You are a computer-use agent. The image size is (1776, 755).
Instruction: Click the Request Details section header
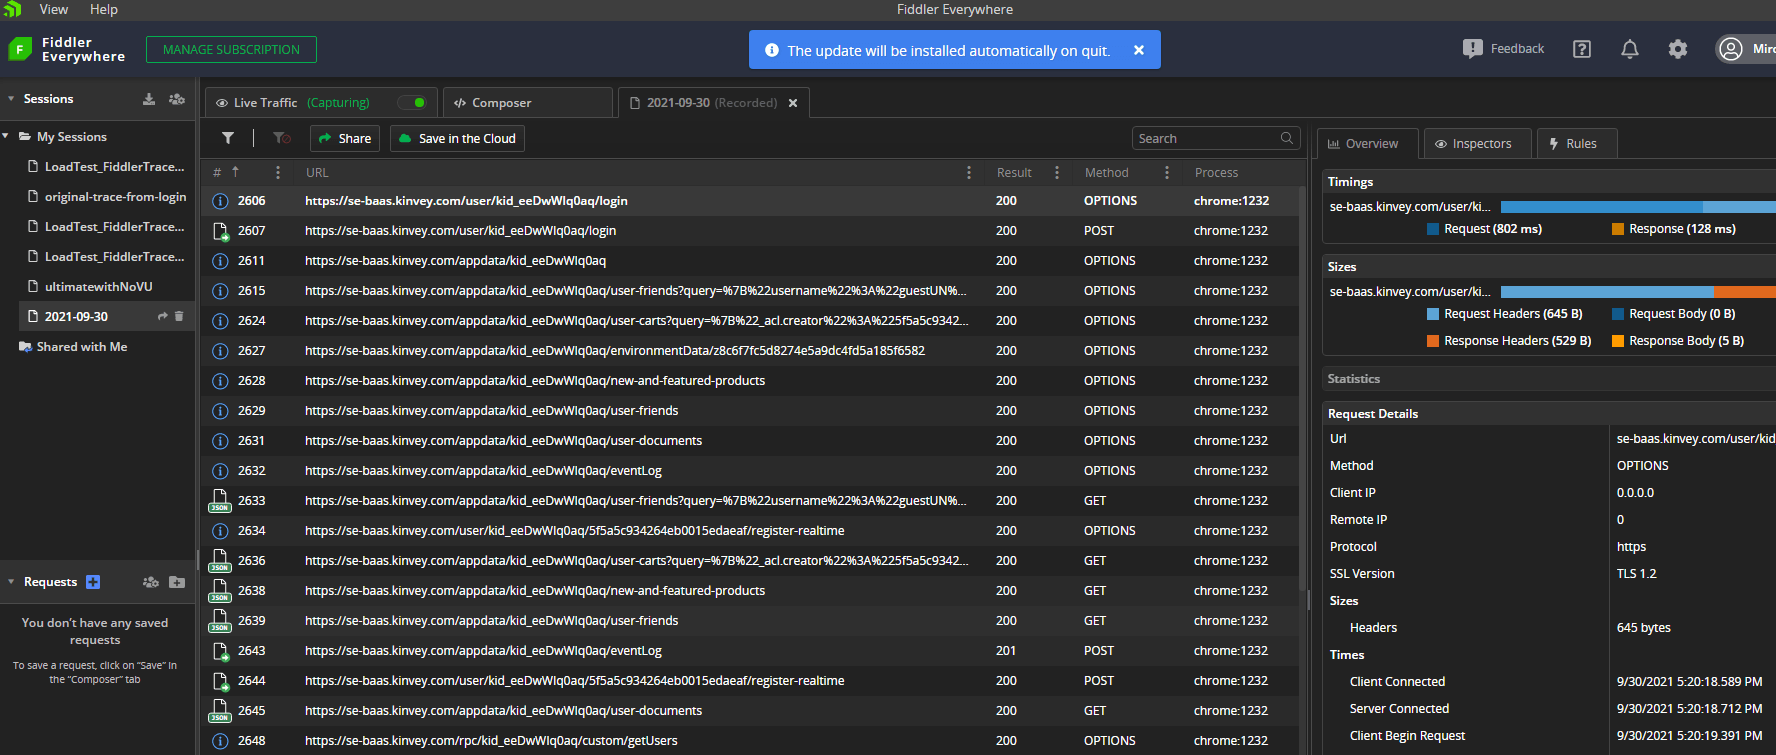coord(1548,414)
